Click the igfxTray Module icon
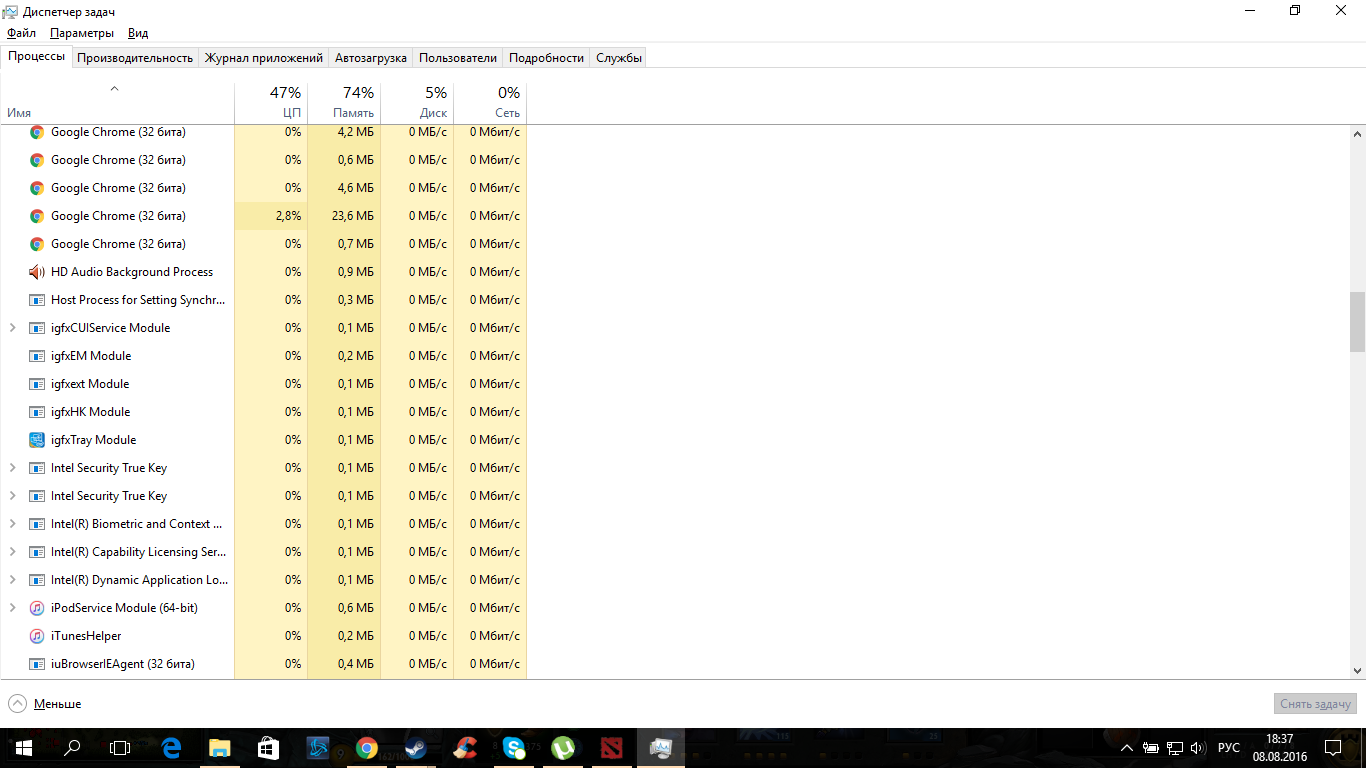The image size is (1366, 768). pyautogui.click(x=37, y=440)
